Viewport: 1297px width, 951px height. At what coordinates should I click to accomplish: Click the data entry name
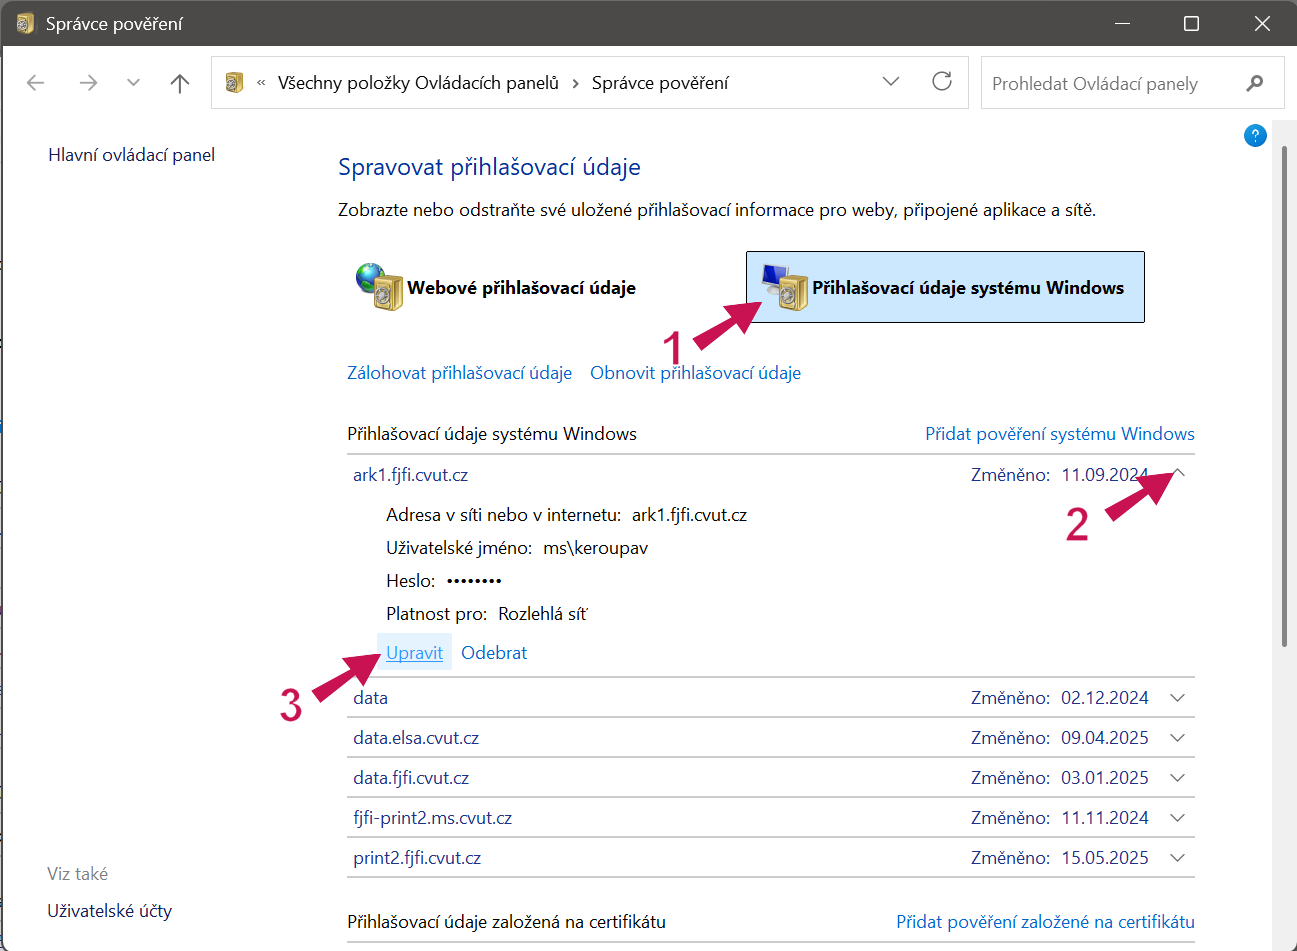370,698
